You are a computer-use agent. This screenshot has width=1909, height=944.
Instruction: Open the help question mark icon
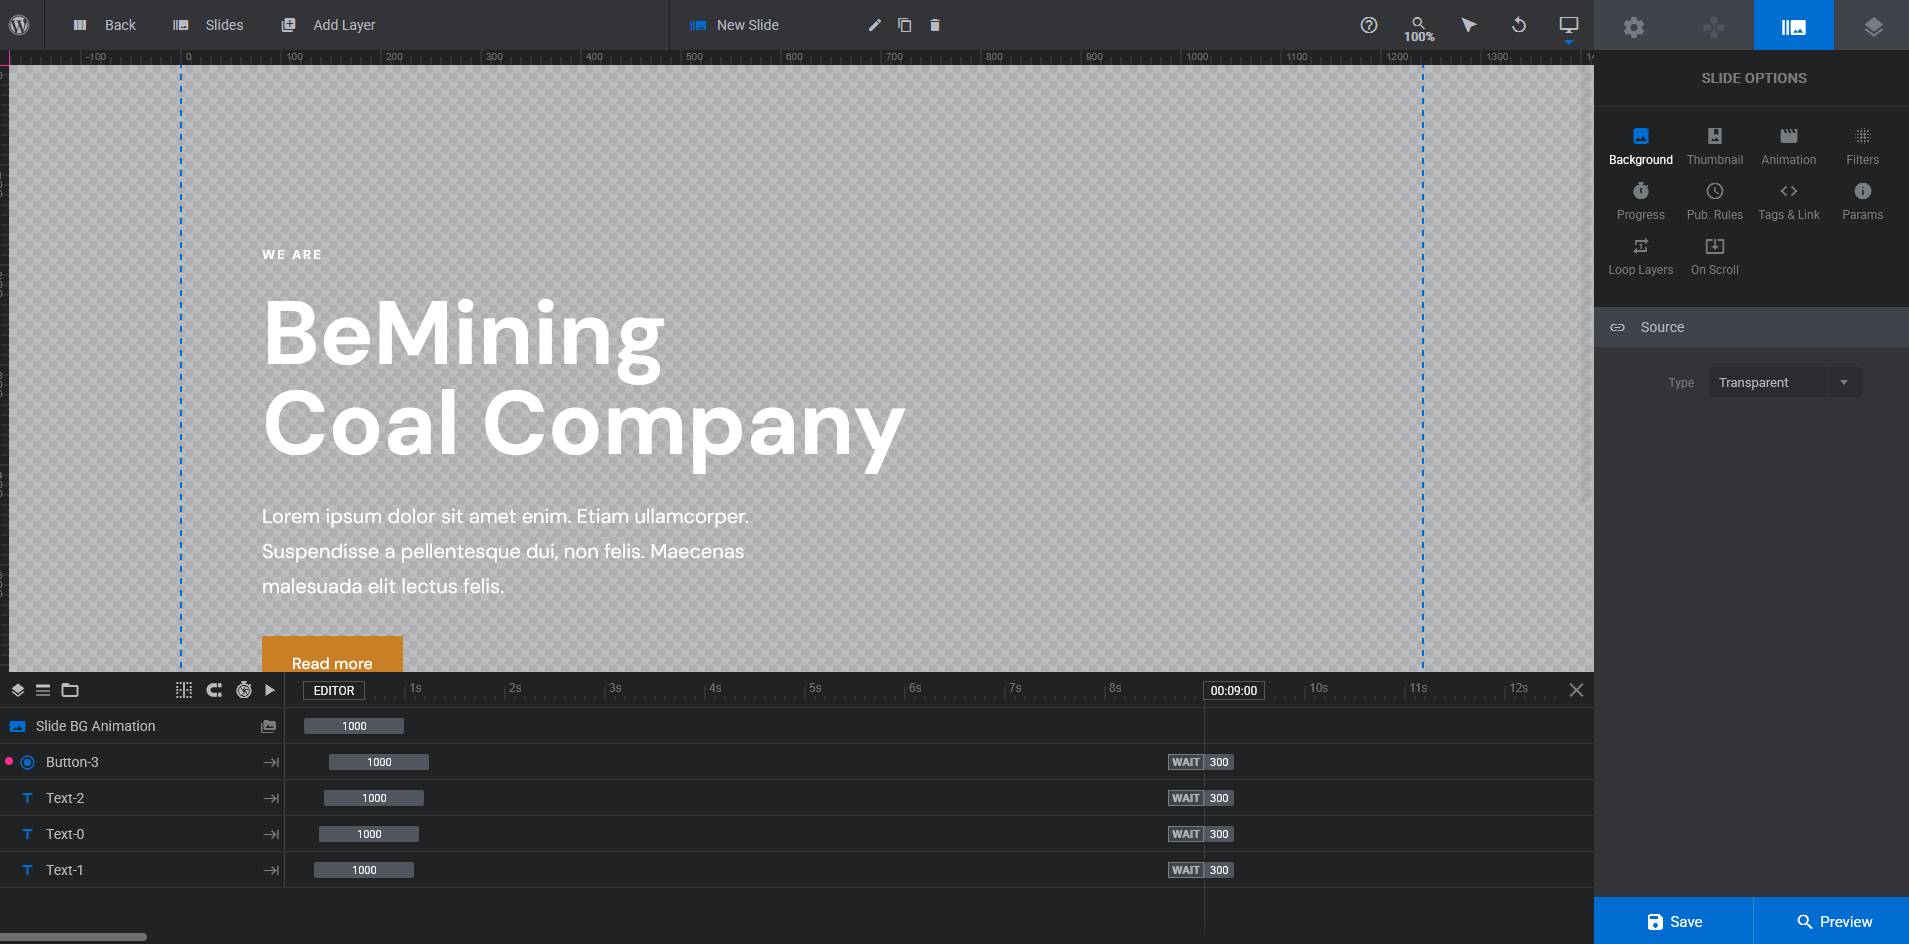pyautogui.click(x=1369, y=25)
